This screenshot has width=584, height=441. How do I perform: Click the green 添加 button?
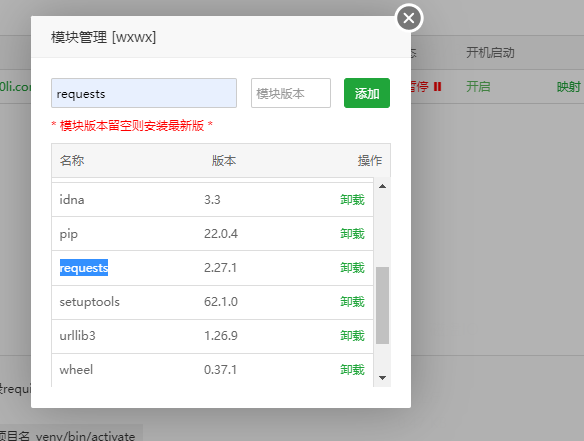coord(367,93)
